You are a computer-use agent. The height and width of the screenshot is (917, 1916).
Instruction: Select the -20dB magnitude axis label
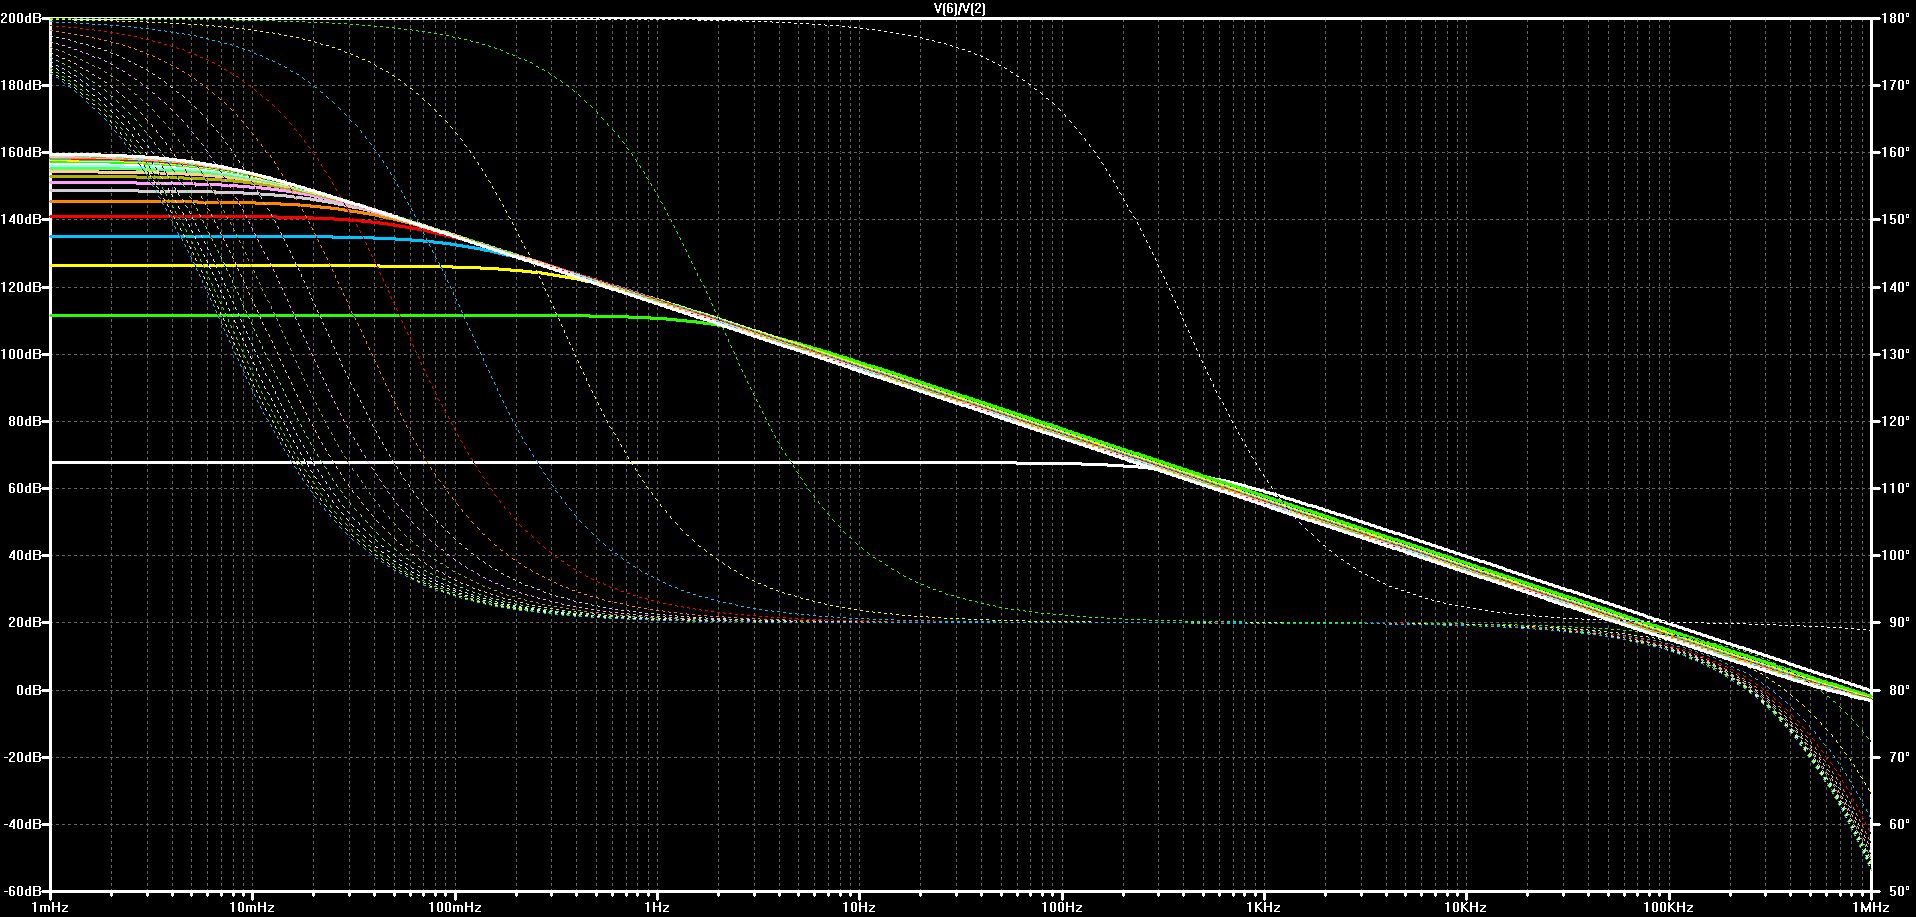click(x=23, y=757)
